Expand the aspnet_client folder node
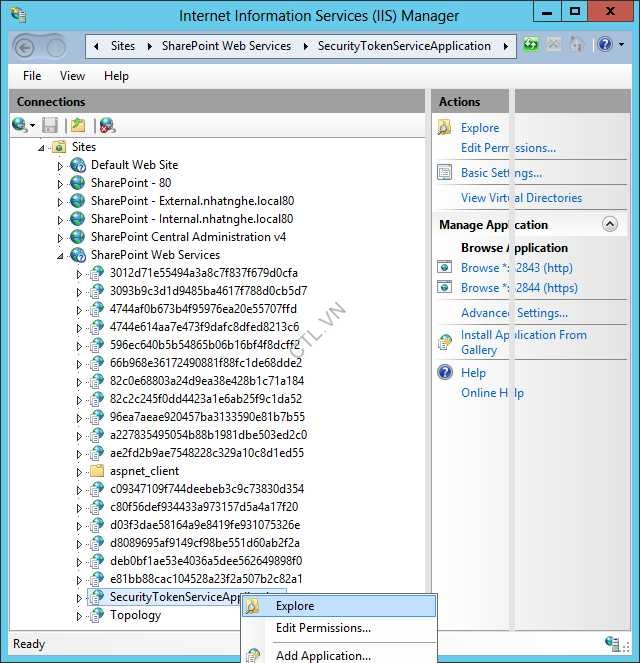The height and width of the screenshot is (663, 640). (x=79, y=472)
